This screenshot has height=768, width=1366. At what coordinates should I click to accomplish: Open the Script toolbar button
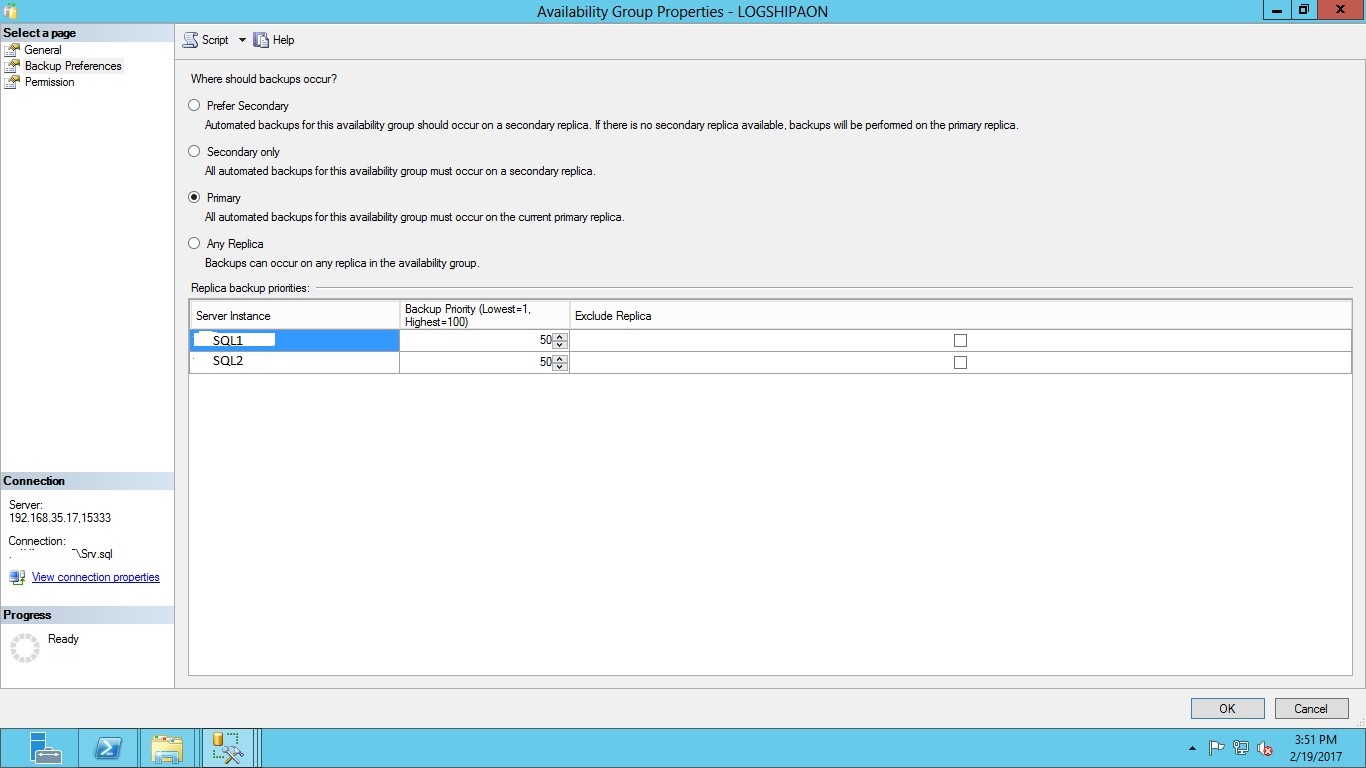click(x=205, y=40)
